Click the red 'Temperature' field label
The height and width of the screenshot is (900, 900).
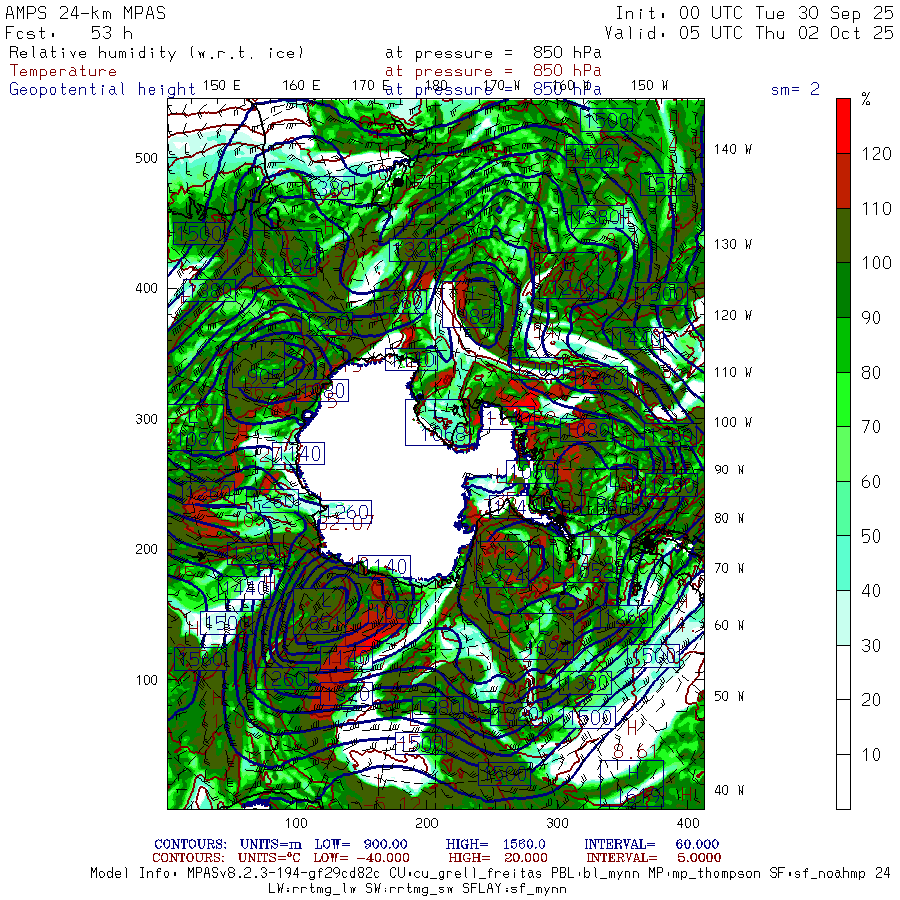point(63,71)
